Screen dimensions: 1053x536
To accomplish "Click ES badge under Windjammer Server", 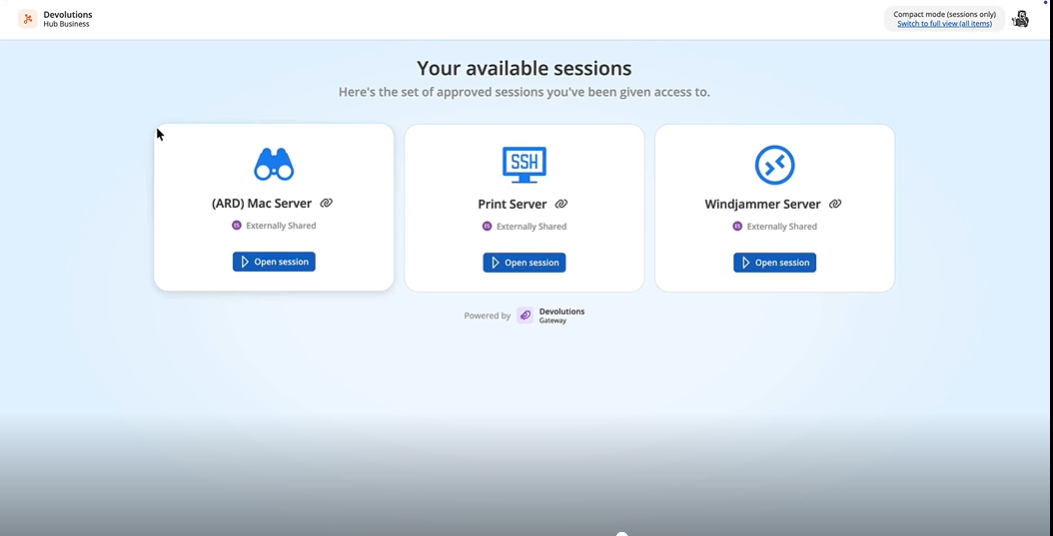I will pos(737,226).
